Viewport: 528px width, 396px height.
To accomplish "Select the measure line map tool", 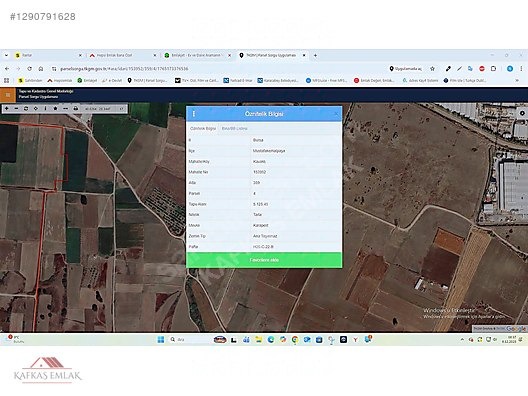I will click(65, 109).
